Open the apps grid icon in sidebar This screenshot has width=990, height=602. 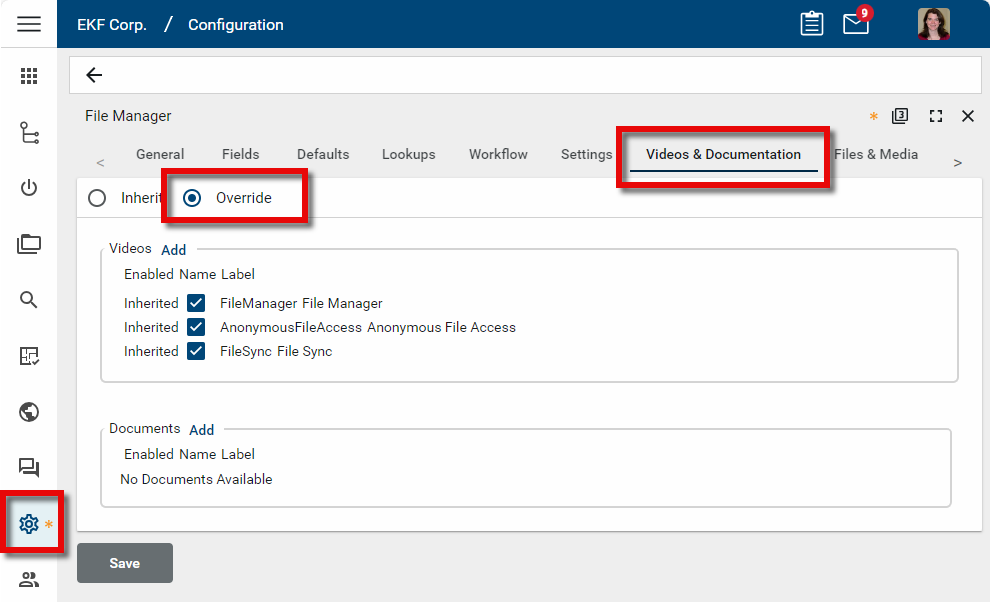[x=29, y=76]
